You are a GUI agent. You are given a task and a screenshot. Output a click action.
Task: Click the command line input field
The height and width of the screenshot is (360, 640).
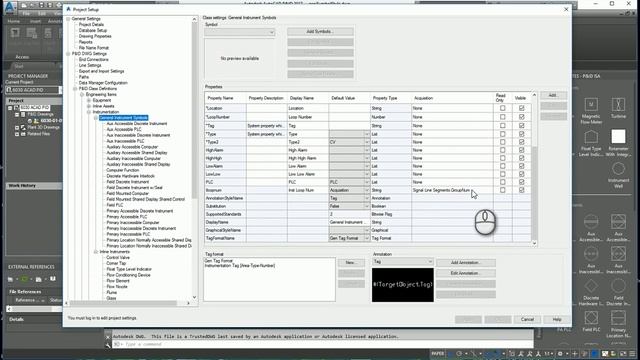[322, 345]
